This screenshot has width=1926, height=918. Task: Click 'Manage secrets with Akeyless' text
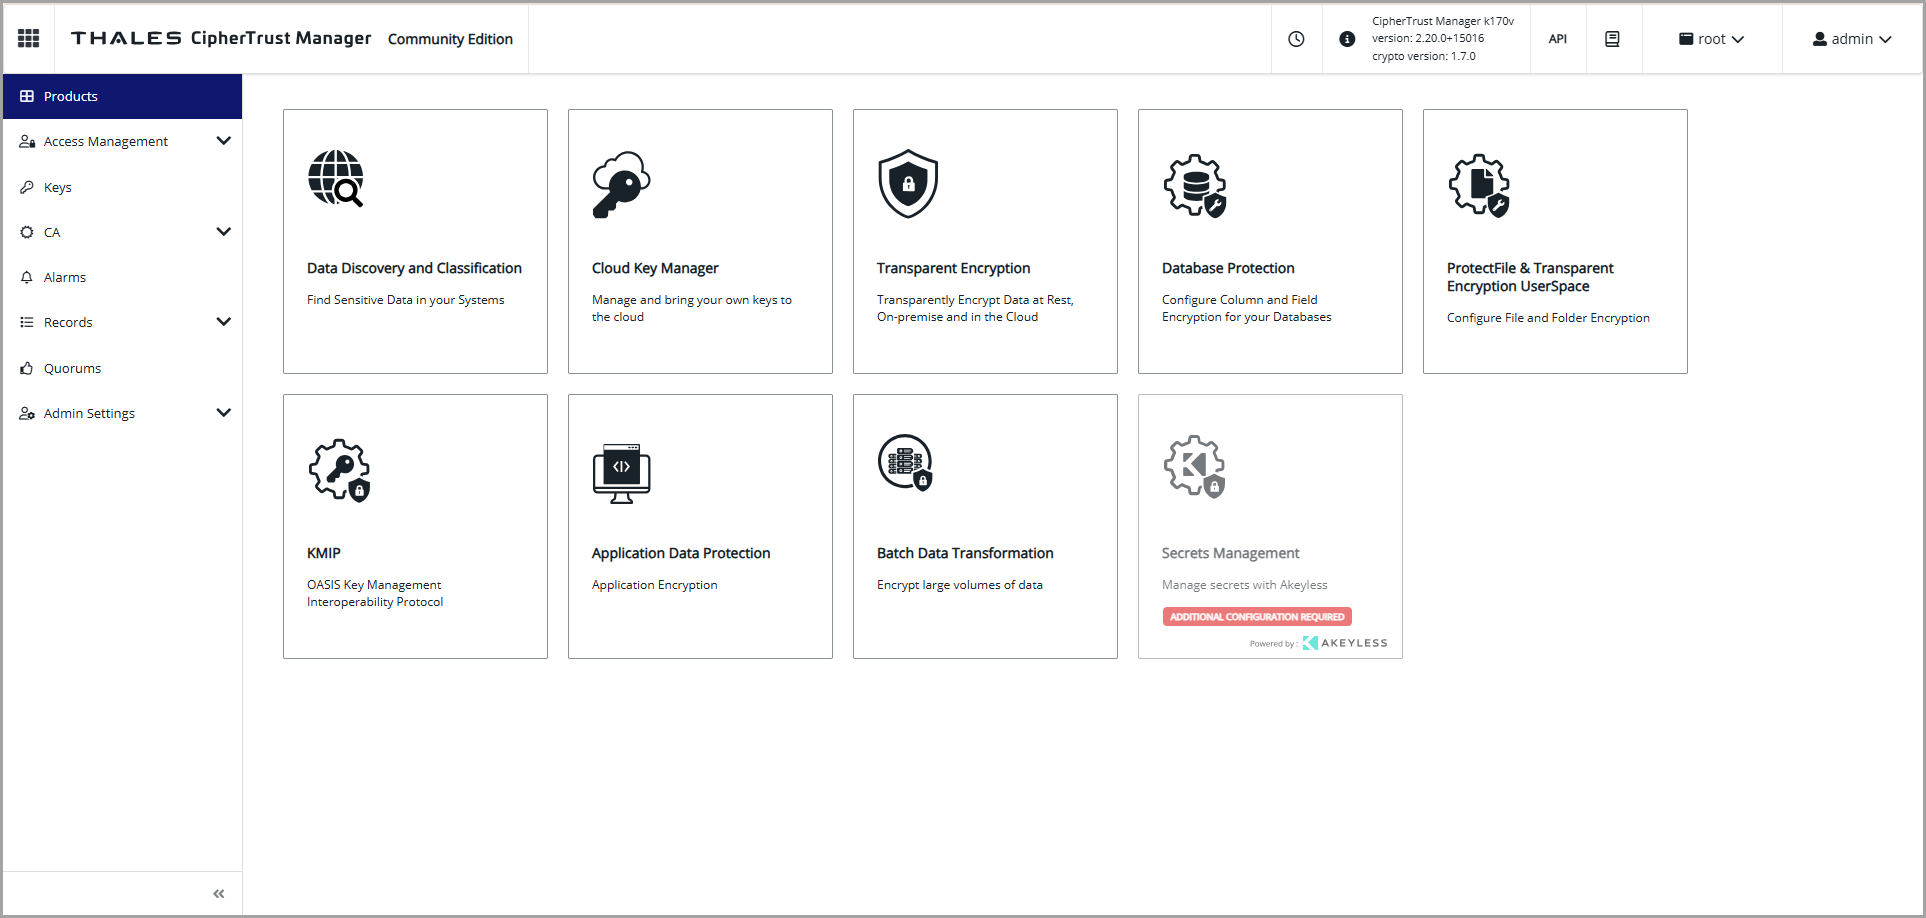(1244, 585)
